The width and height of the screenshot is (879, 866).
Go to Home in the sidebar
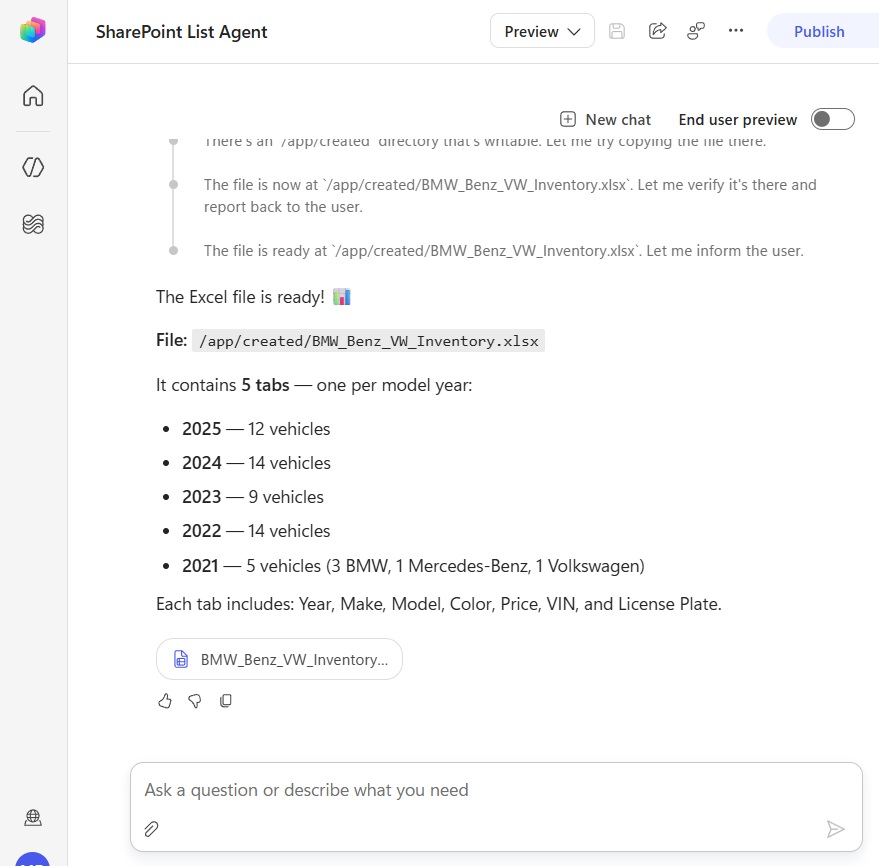(x=33, y=96)
